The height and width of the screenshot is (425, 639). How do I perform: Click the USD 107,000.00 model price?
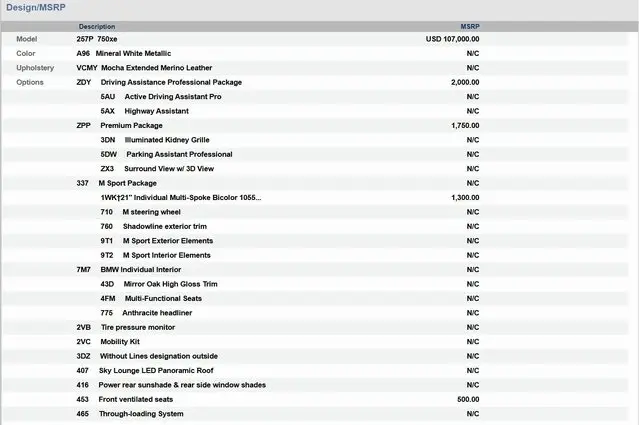click(452, 39)
